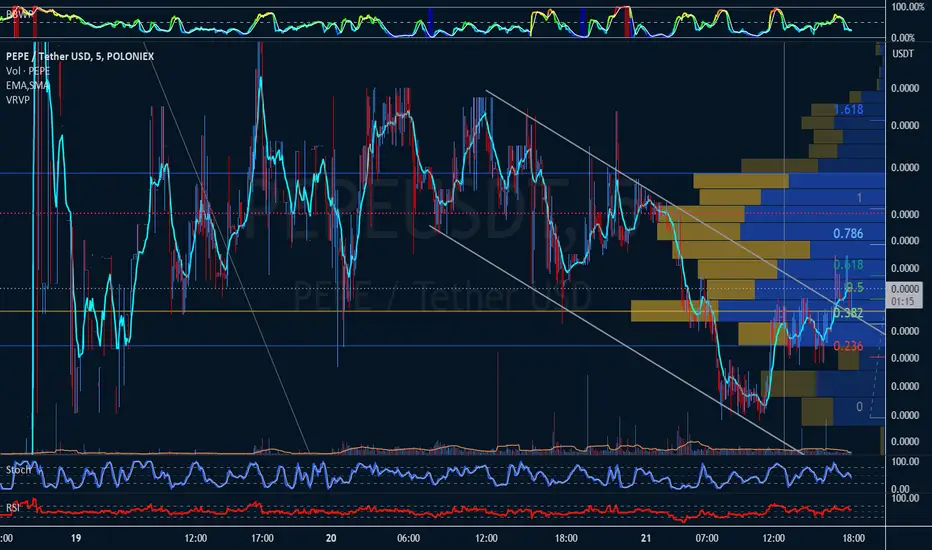Select the EMA,SMA indicator legend
This screenshot has height=550, width=932.
coord(27,86)
